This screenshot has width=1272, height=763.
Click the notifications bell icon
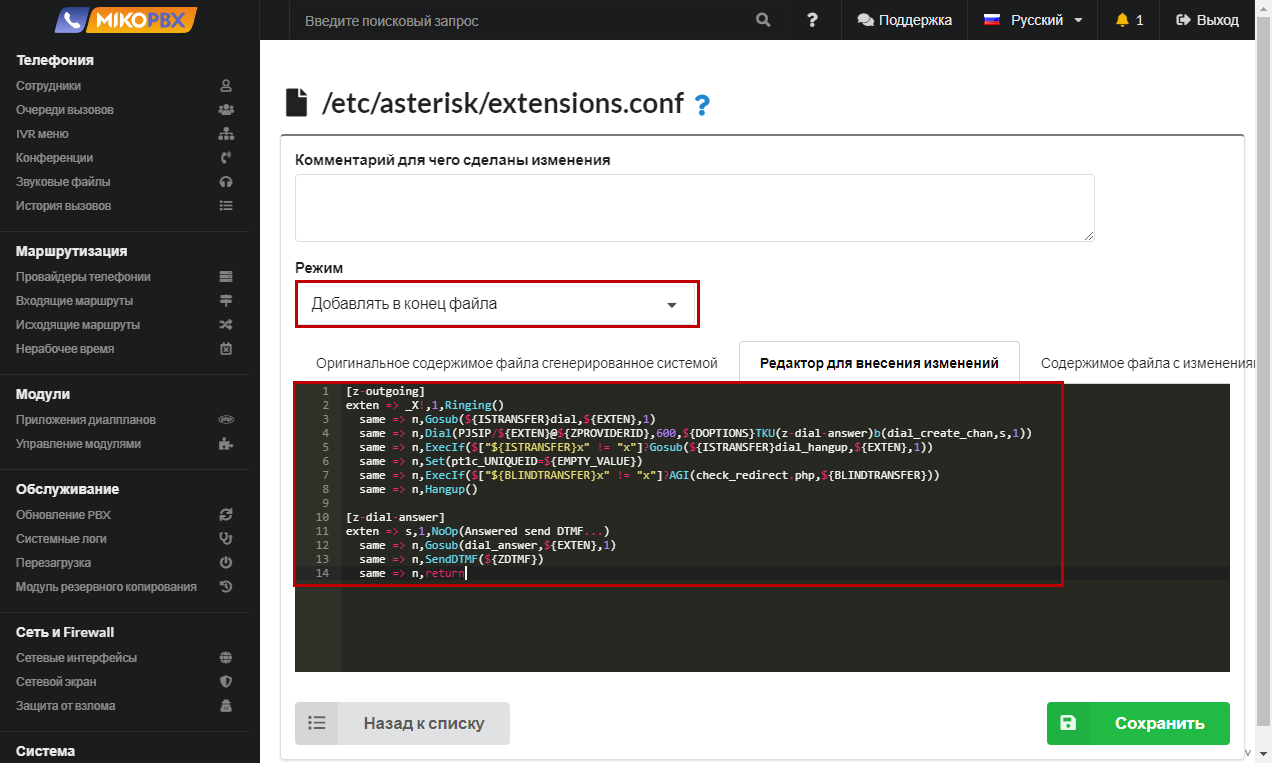click(x=1122, y=20)
